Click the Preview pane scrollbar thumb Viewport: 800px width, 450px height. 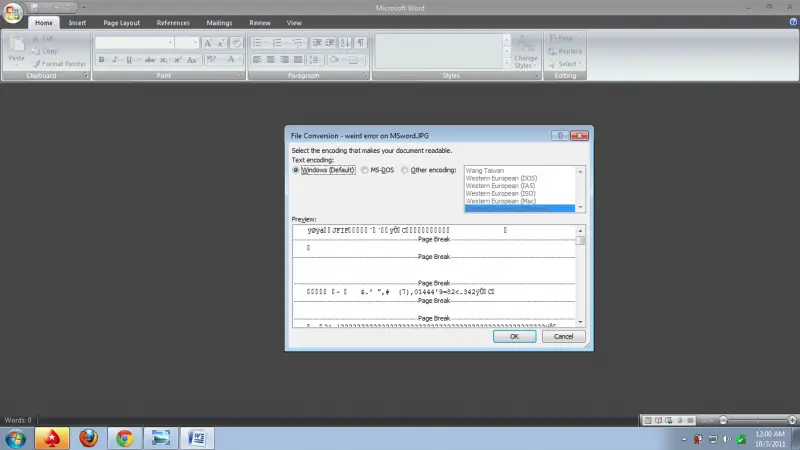pyautogui.click(x=580, y=240)
